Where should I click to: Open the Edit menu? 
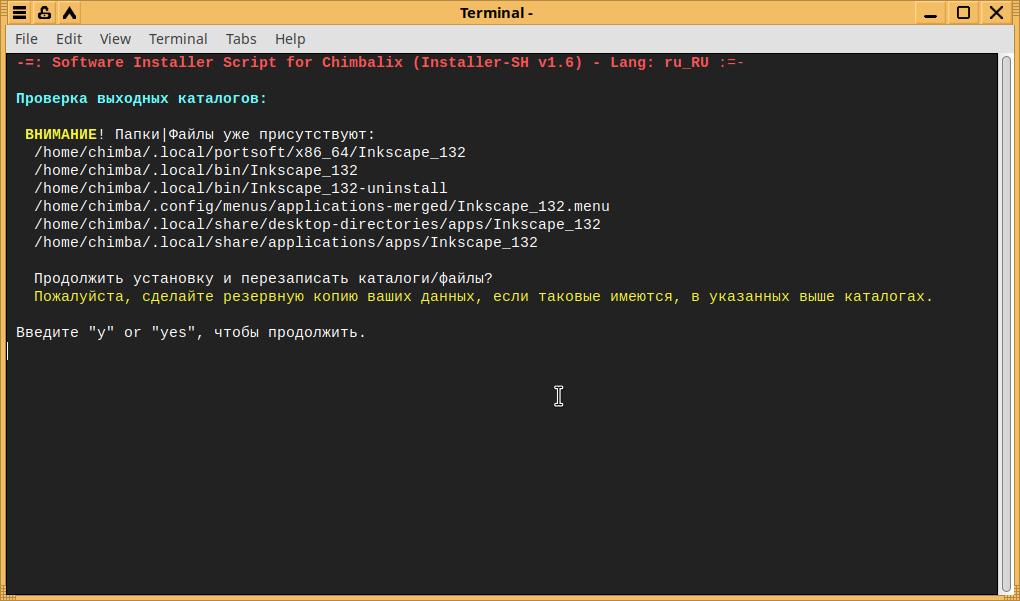[x=68, y=39]
